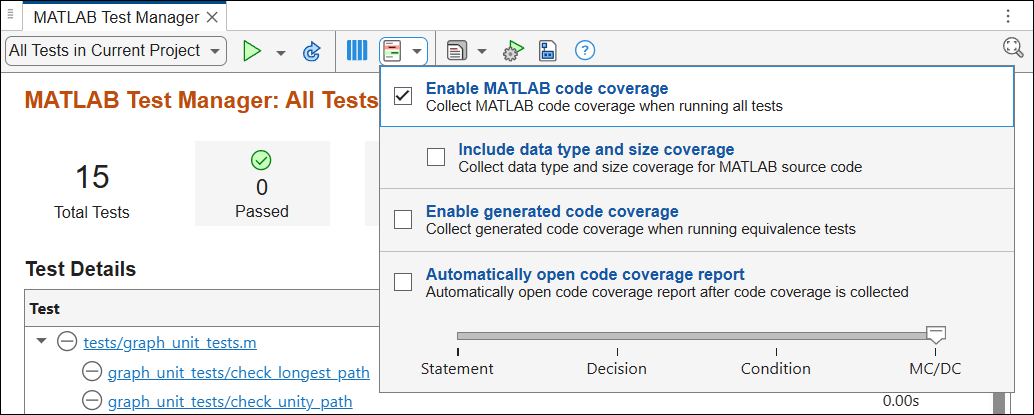Click the 0.00s duration value
Viewport: 1034px width, 415px height.
point(901,400)
